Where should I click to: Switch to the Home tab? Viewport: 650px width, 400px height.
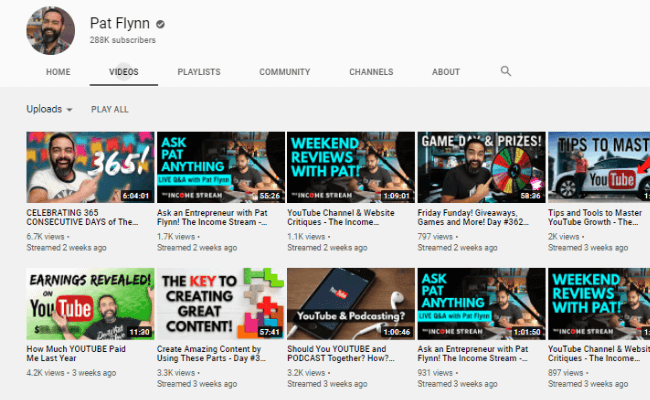[58, 72]
